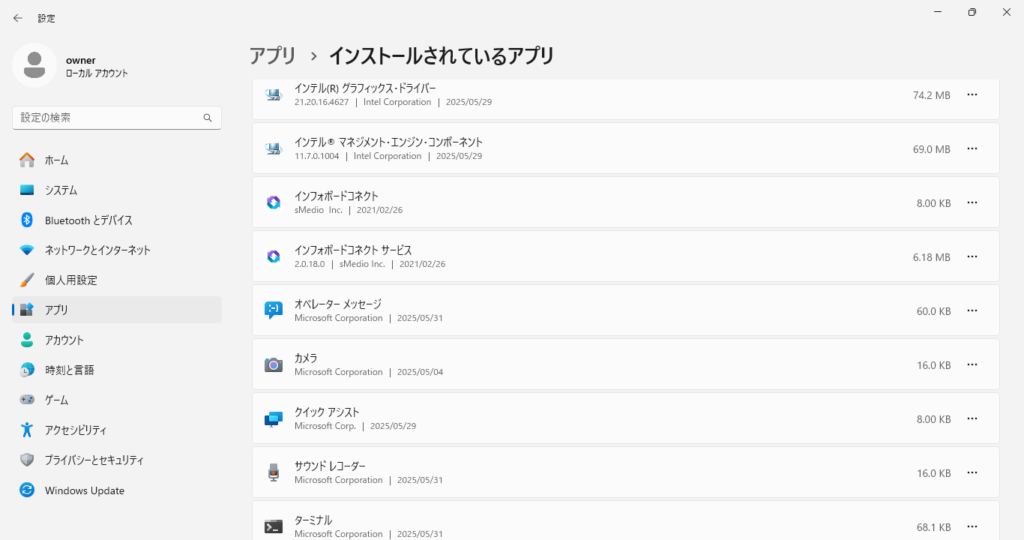Open more options for インテル(R) グラフィックス・ドライバー
The image size is (1024, 540).
(x=972, y=95)
